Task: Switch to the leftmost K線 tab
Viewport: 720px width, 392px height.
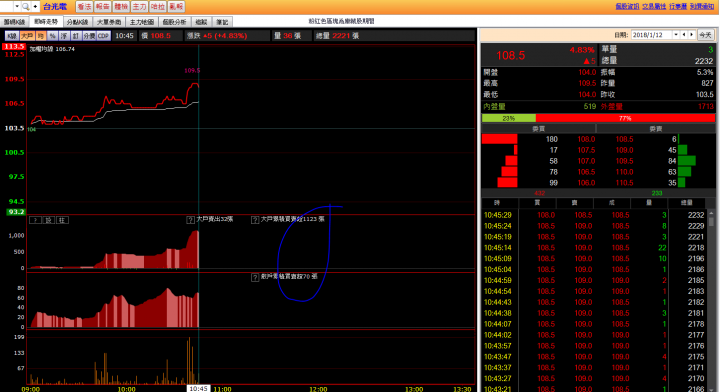Action: (14, 22)
